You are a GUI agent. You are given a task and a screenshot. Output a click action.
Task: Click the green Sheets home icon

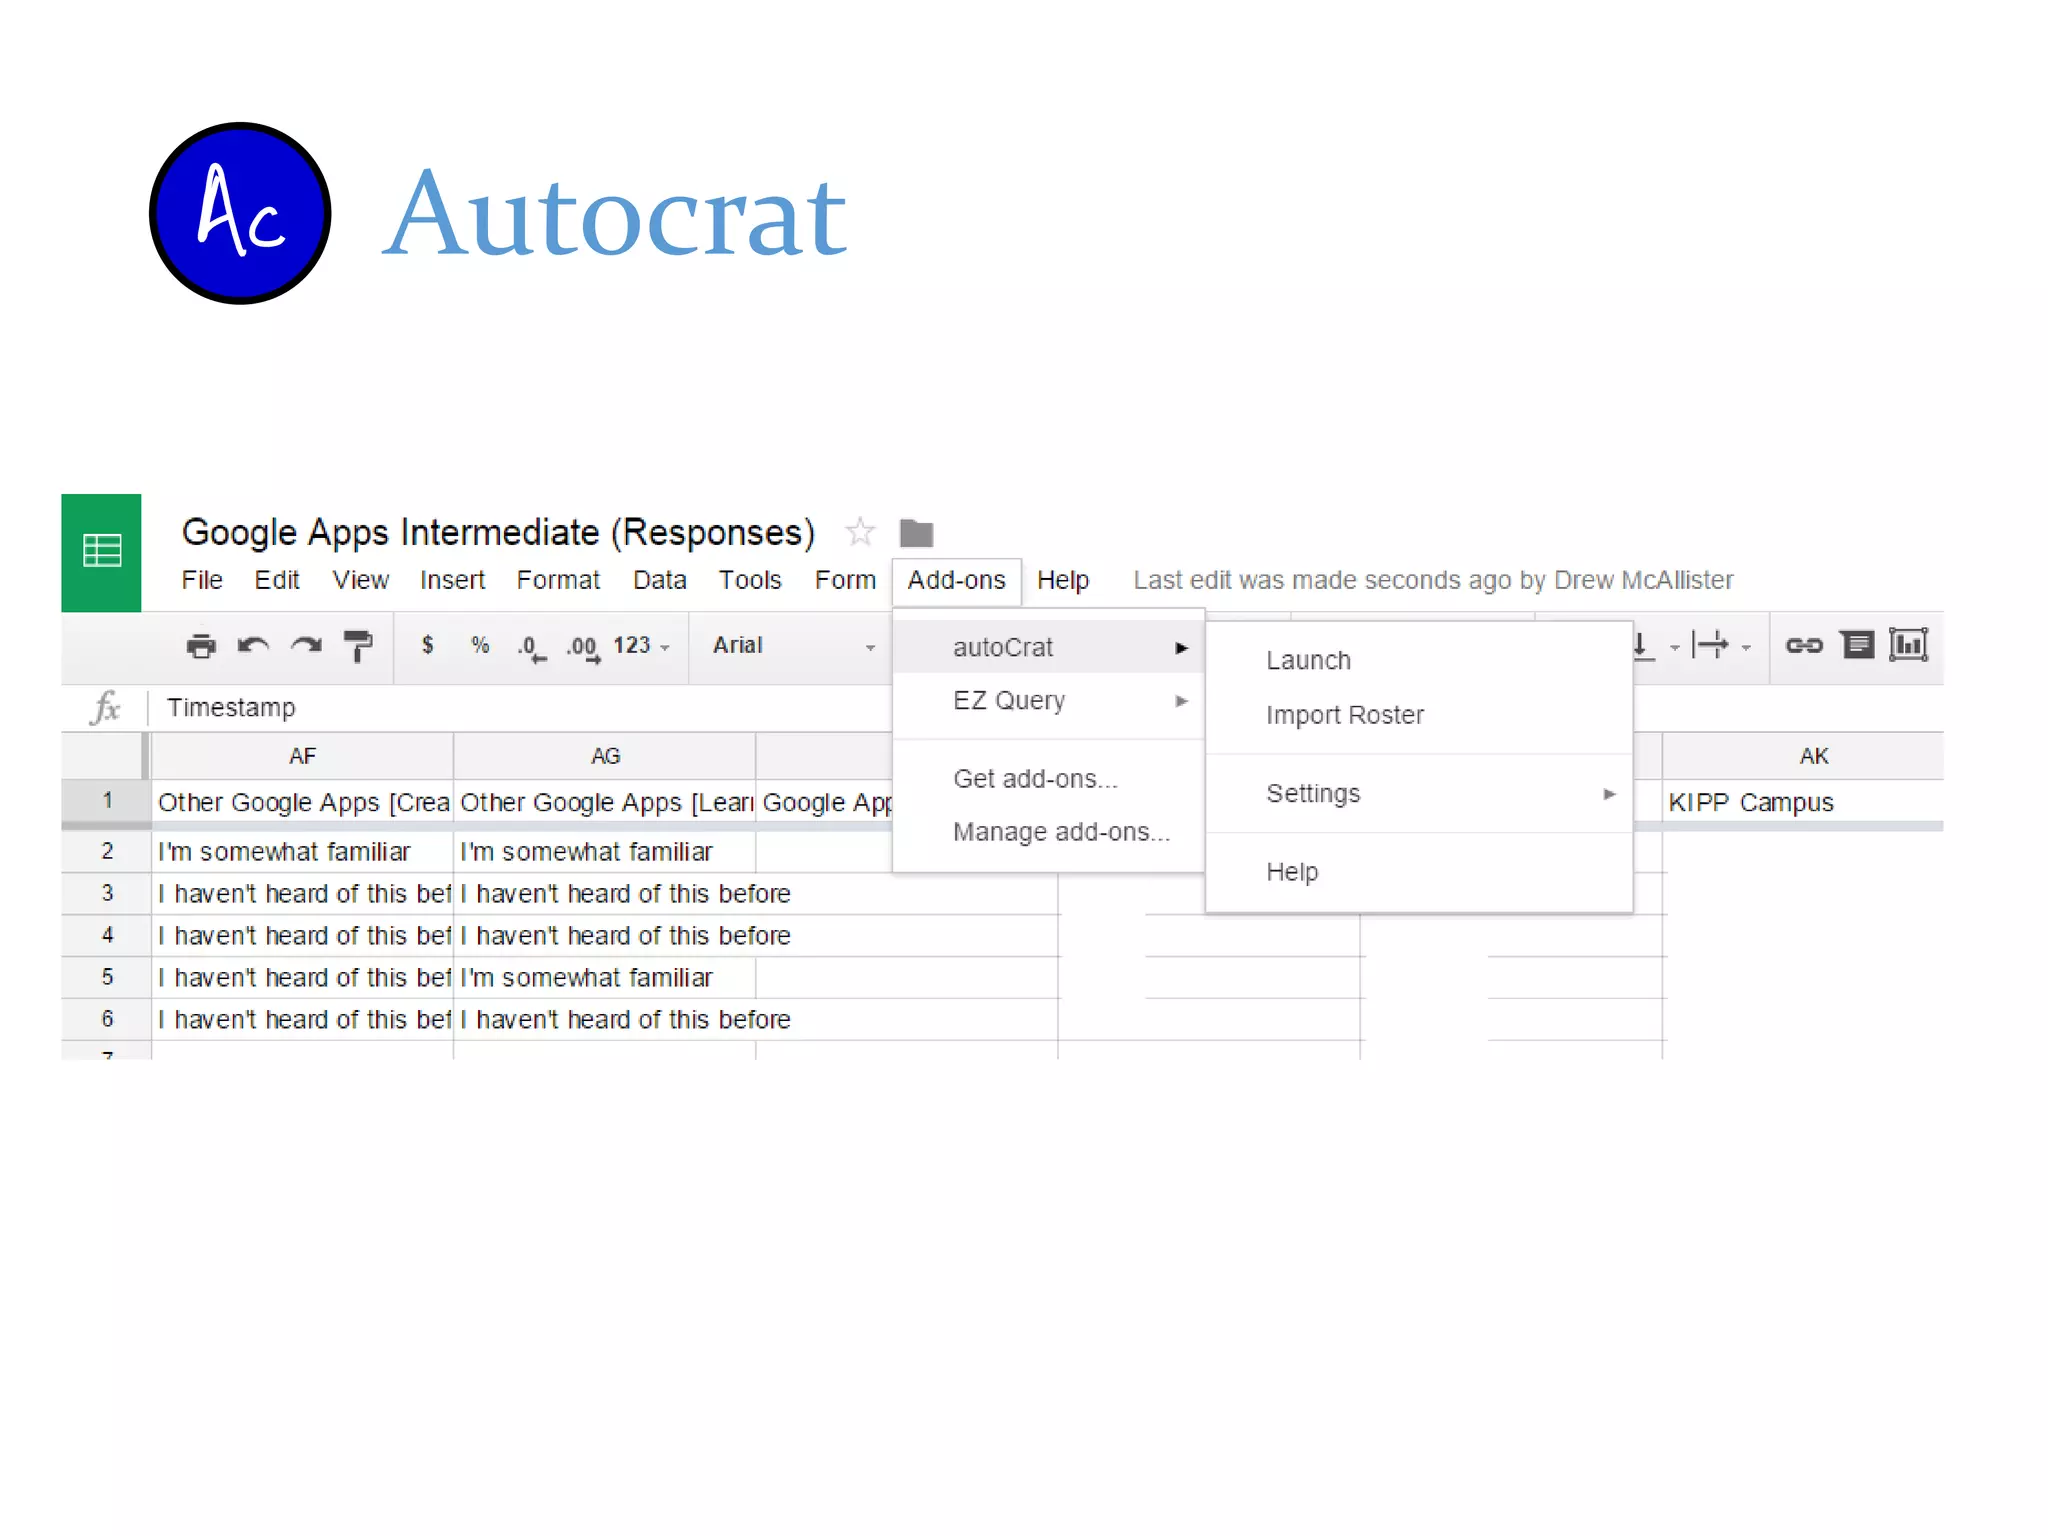point(101,552)
